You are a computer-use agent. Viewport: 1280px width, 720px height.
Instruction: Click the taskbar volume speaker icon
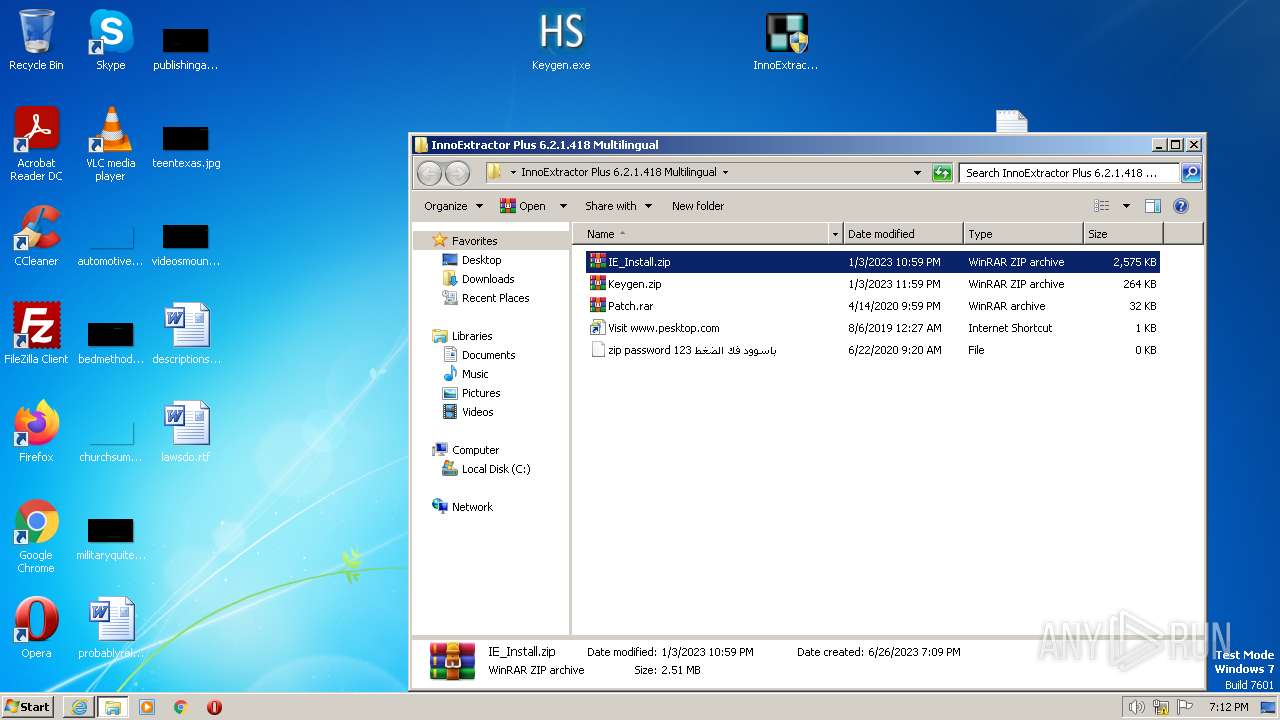coord(1136,707)
